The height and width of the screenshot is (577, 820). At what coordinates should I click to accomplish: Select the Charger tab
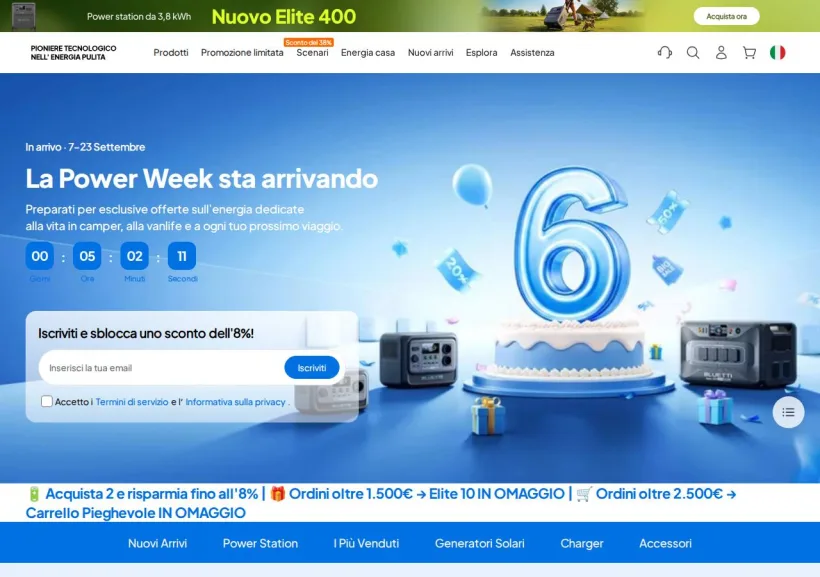(x=582, y=543)
